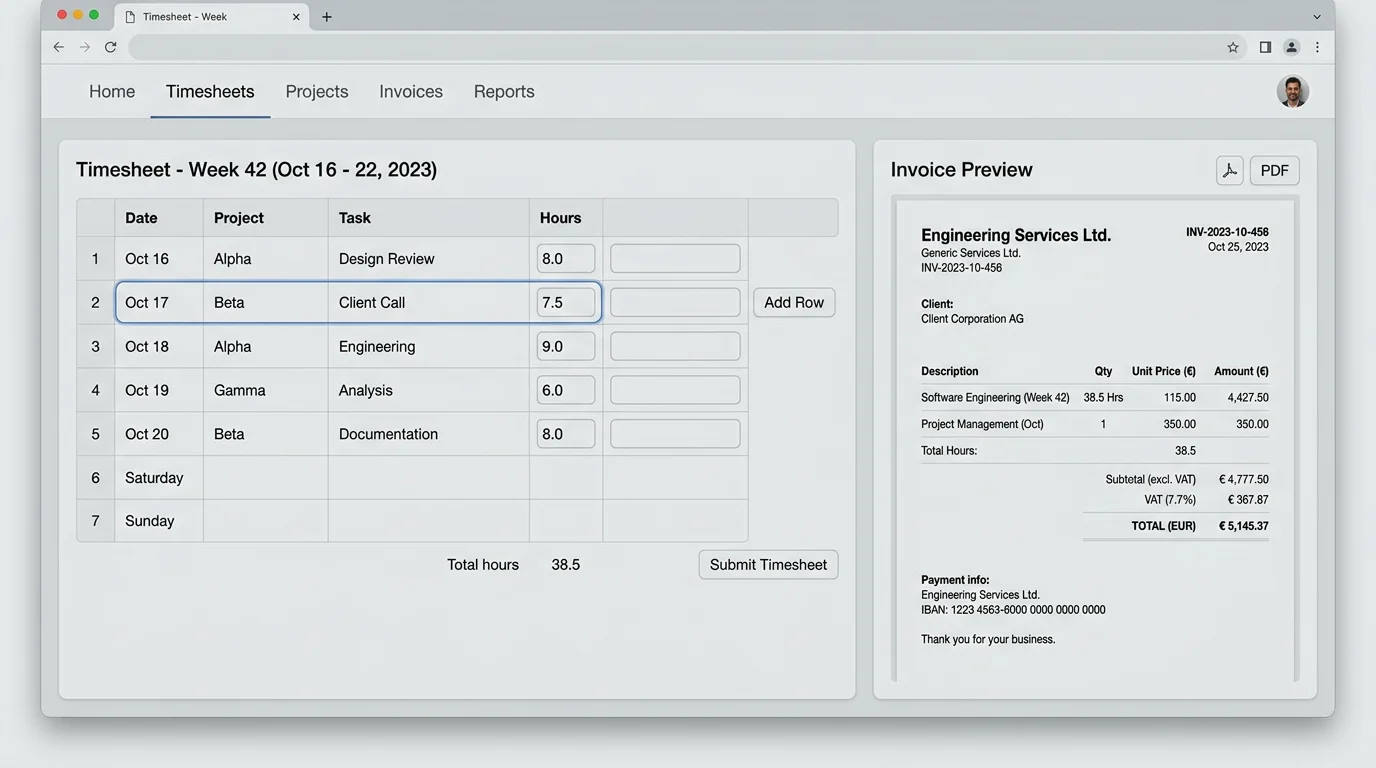Open Chrome's three-dot menu
The image size is (1376, 768).
point(1318,47)
